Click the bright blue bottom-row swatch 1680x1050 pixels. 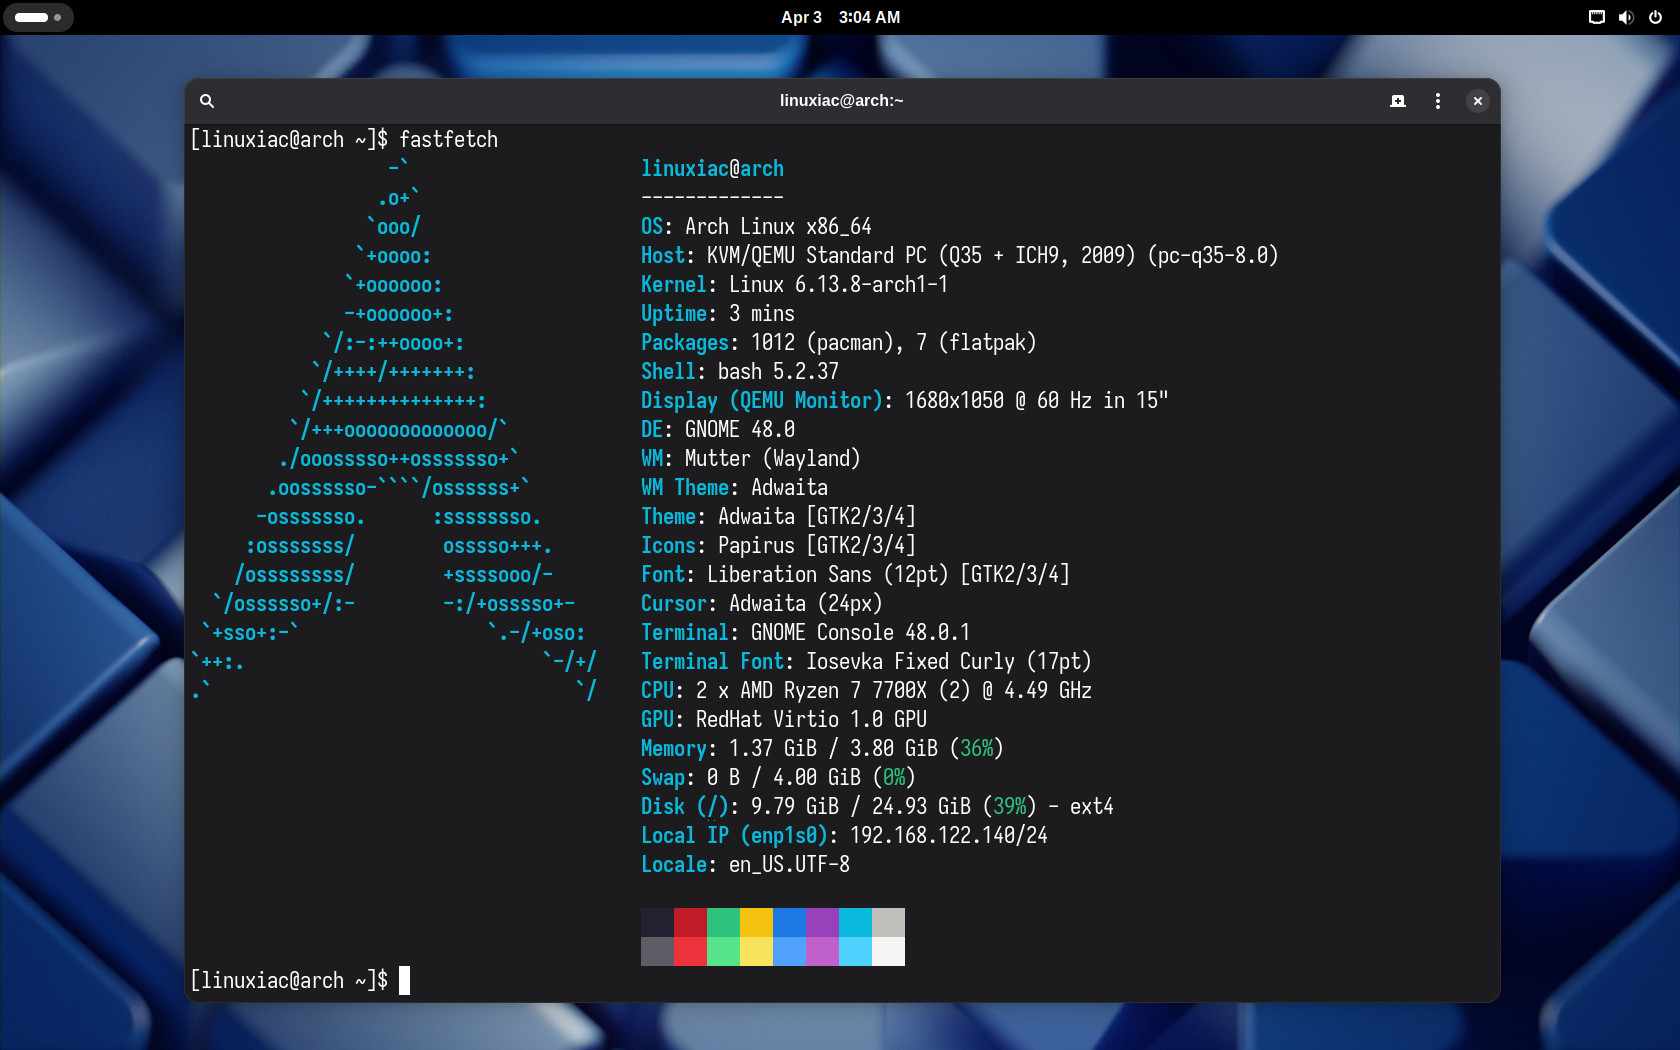[789, 951]
